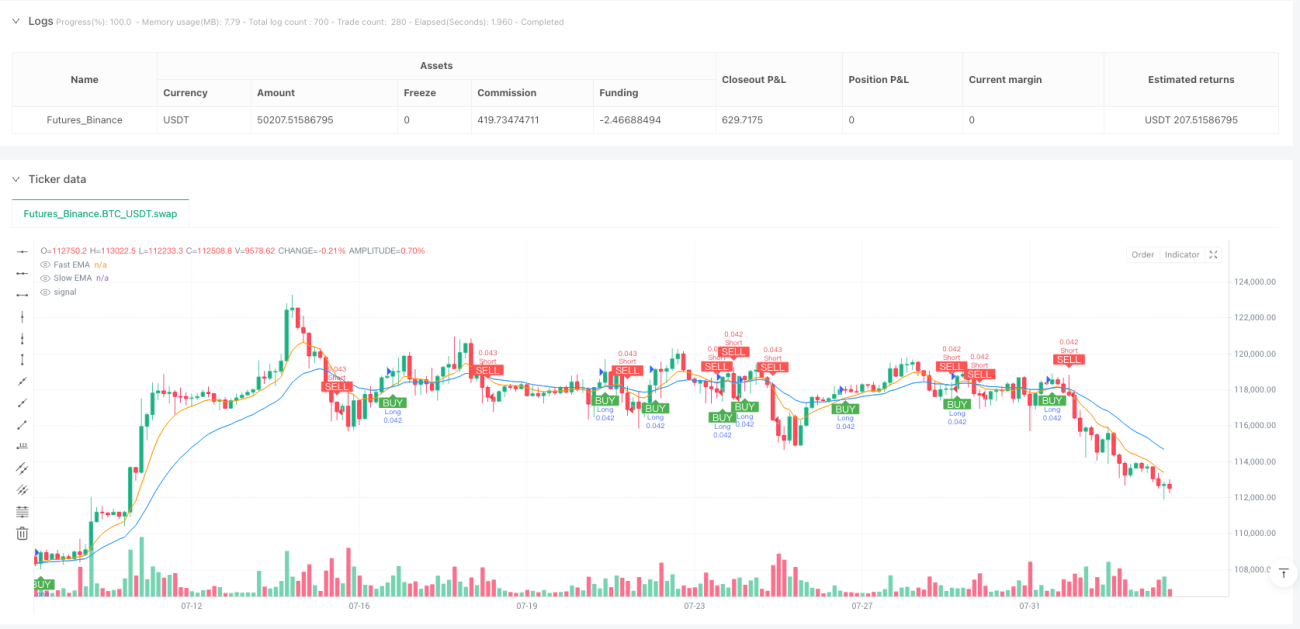The image size is (1300, 629).
Task: Select the parallel channel drawing tool
Action: 22,468
